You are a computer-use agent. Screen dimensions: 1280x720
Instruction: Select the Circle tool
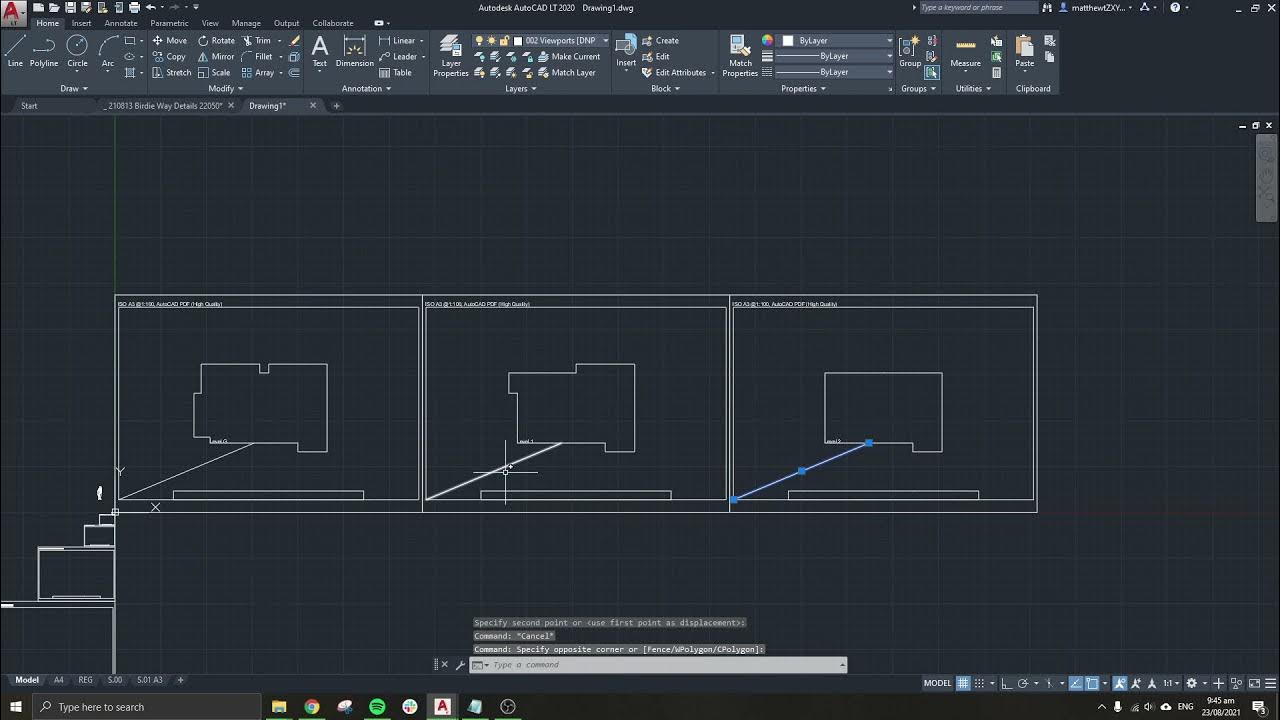(77, 51)
